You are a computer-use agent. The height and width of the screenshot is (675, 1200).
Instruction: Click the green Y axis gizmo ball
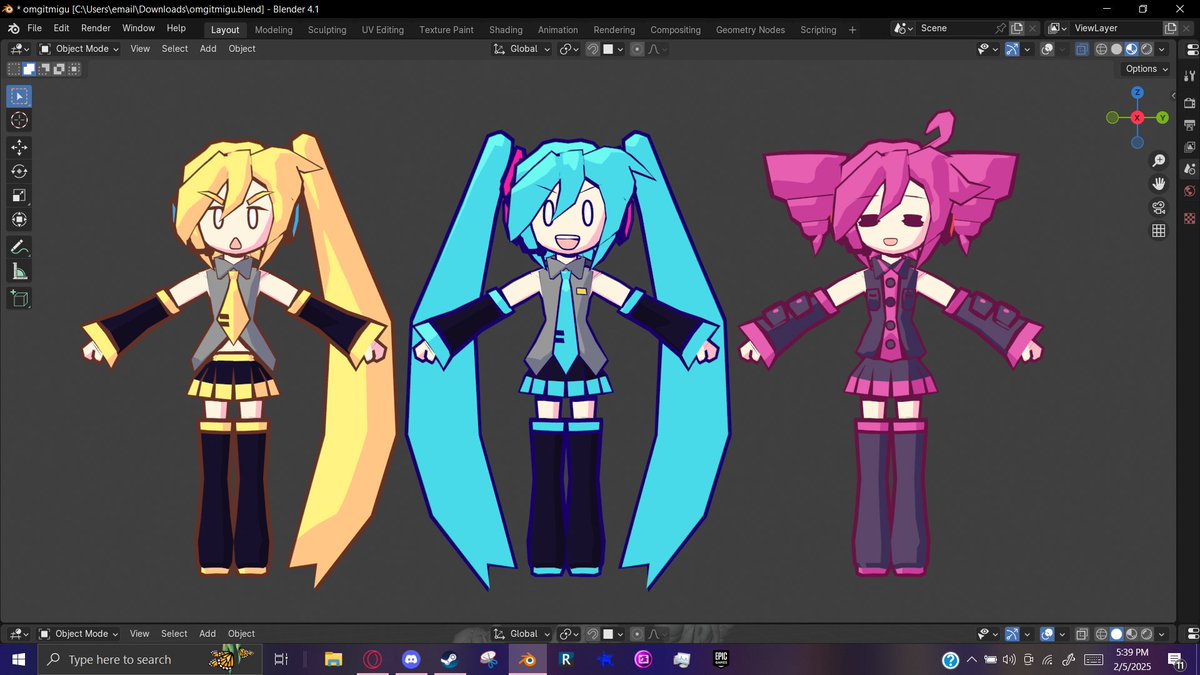pyautogui.click(x=1162, y=118)
